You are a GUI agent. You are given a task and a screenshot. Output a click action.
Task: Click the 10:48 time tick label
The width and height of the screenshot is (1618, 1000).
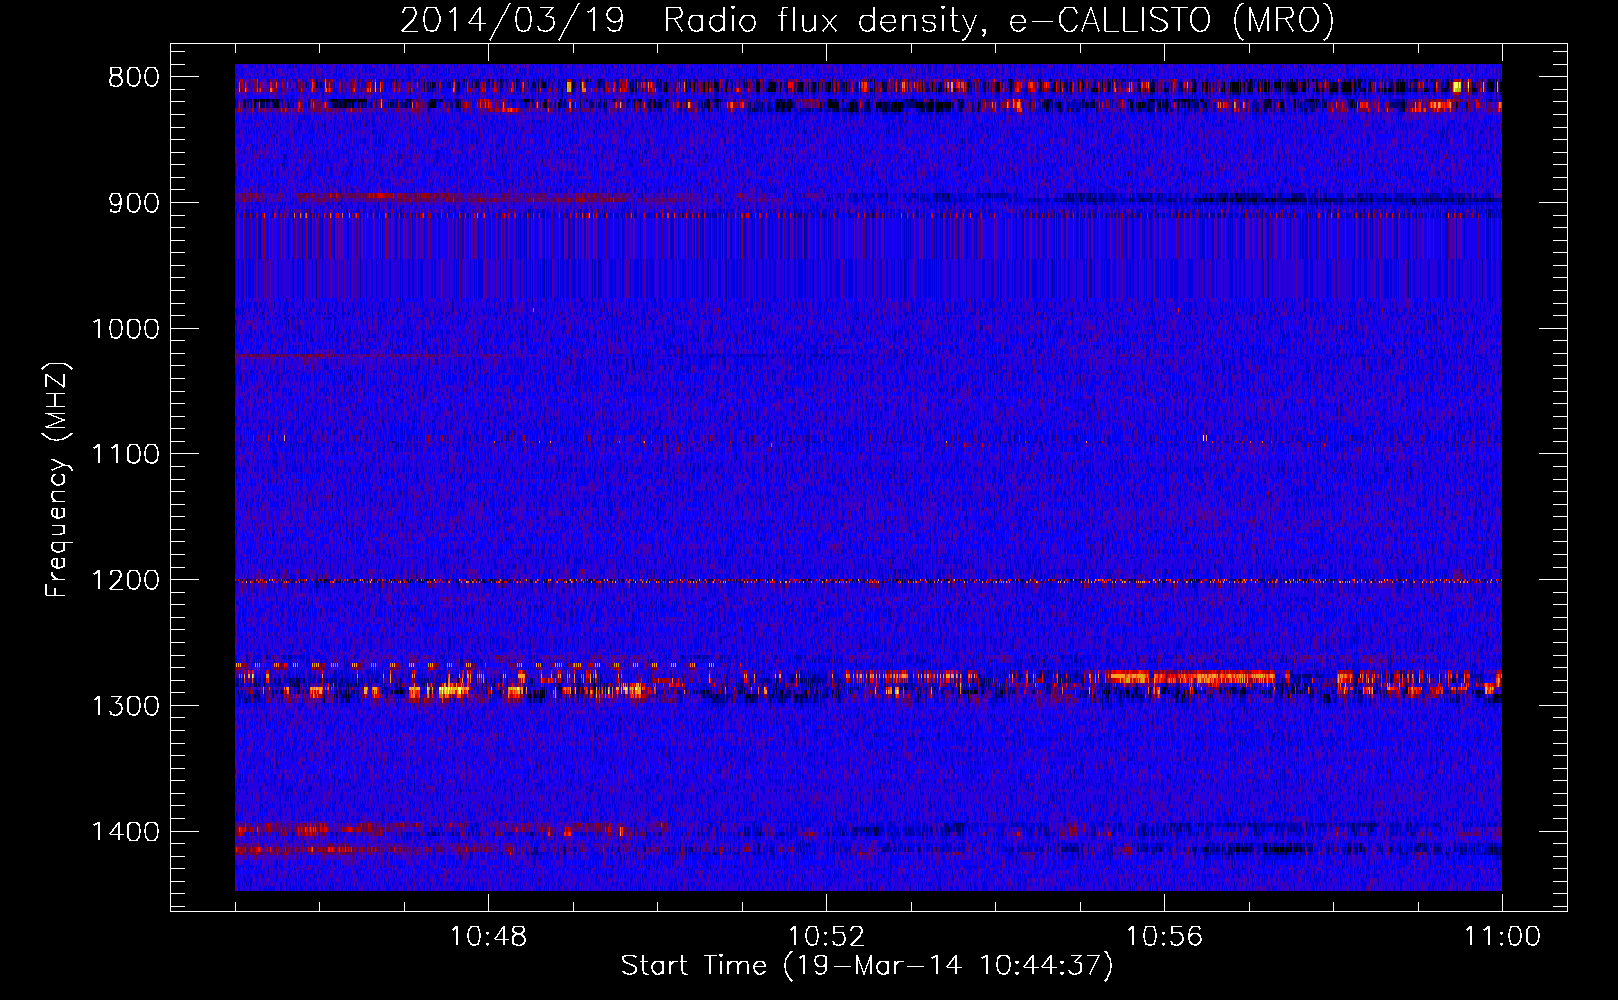[x=488, y=937]
